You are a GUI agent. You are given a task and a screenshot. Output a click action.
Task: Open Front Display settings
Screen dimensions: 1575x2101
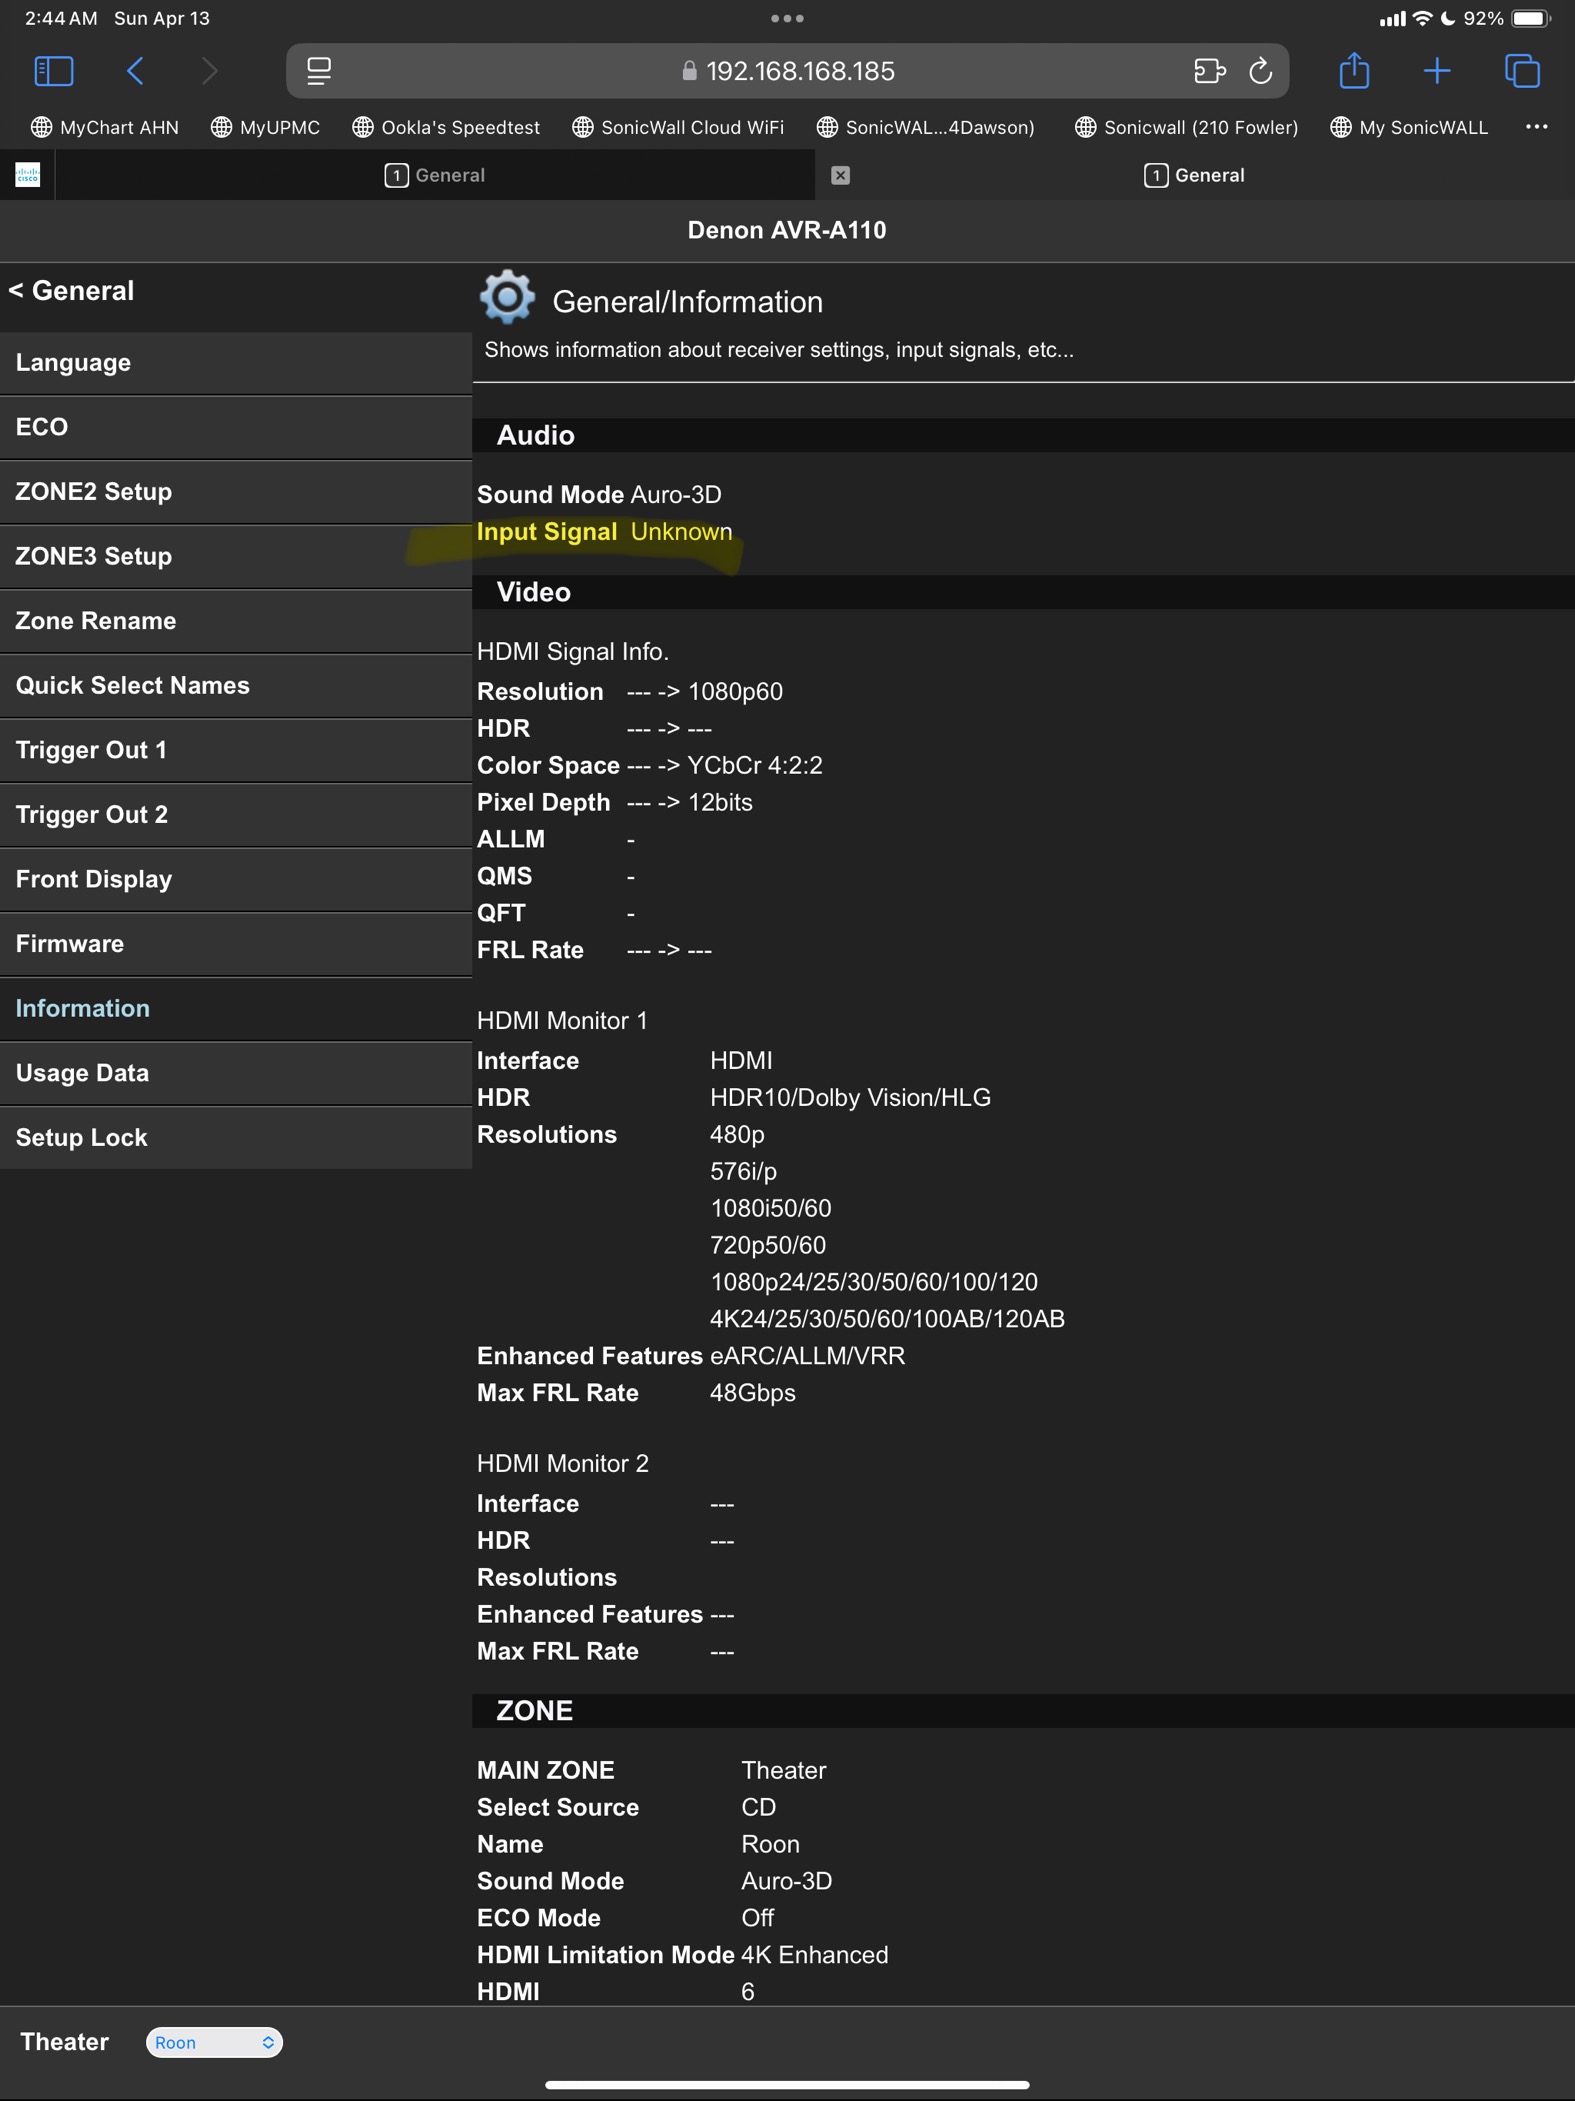pyautogui.click(x=236, y=879)
